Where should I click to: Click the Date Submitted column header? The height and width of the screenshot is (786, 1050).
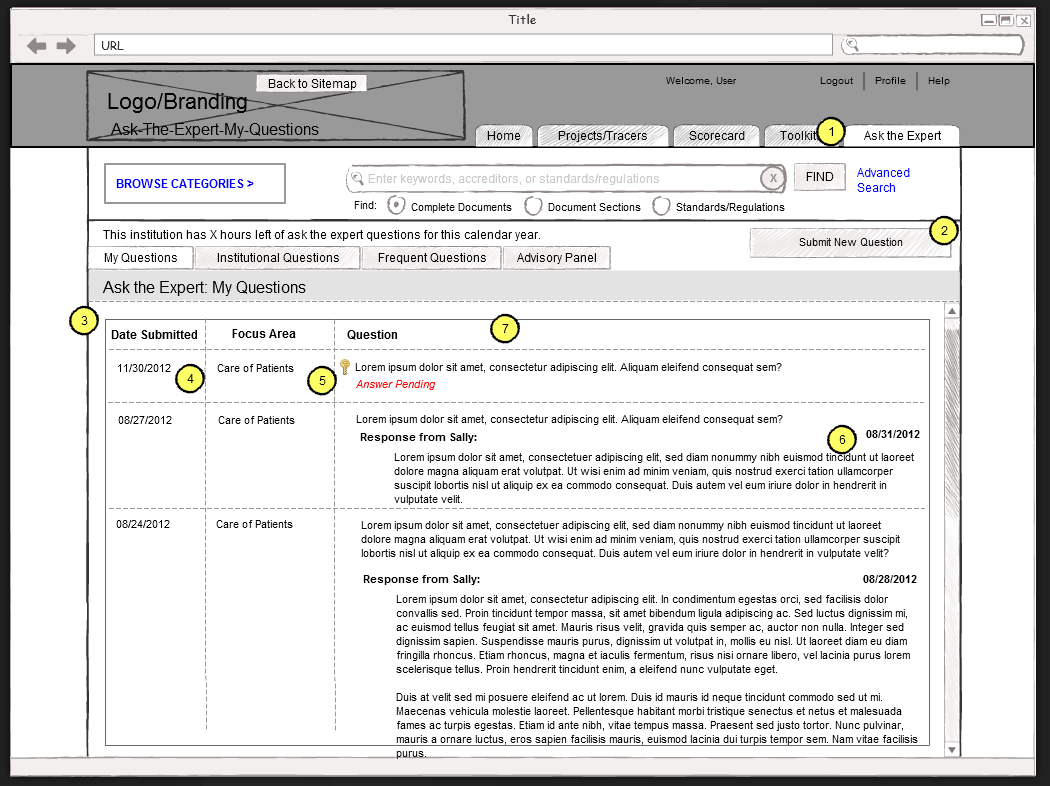pyautogui.click(x=154, y=335)
